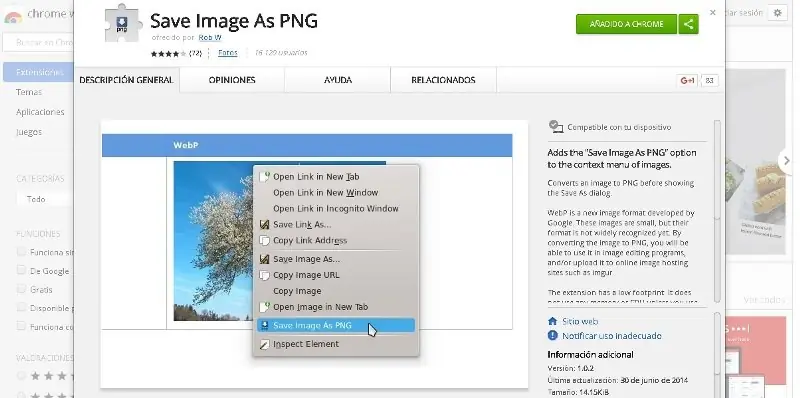Switch to the Opiniones tab
The image size is (800, 398).
[x=232, y=80]
